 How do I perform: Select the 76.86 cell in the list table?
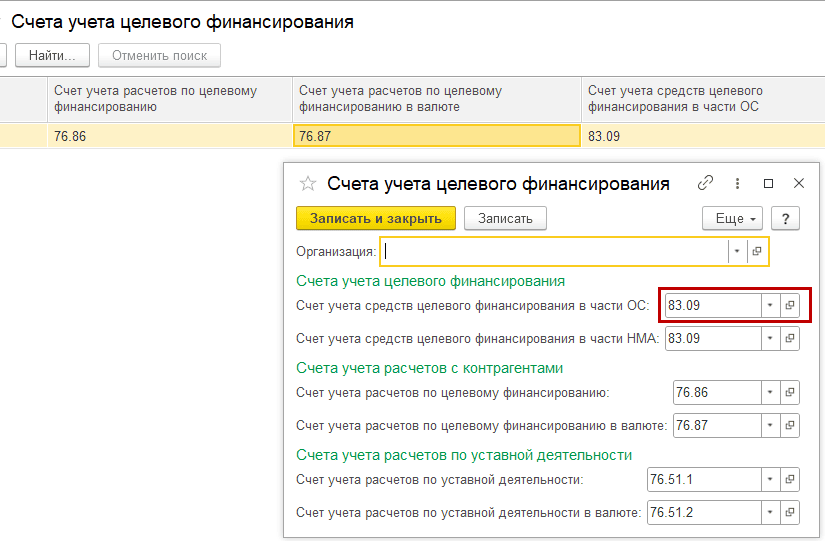coord(170,136)
